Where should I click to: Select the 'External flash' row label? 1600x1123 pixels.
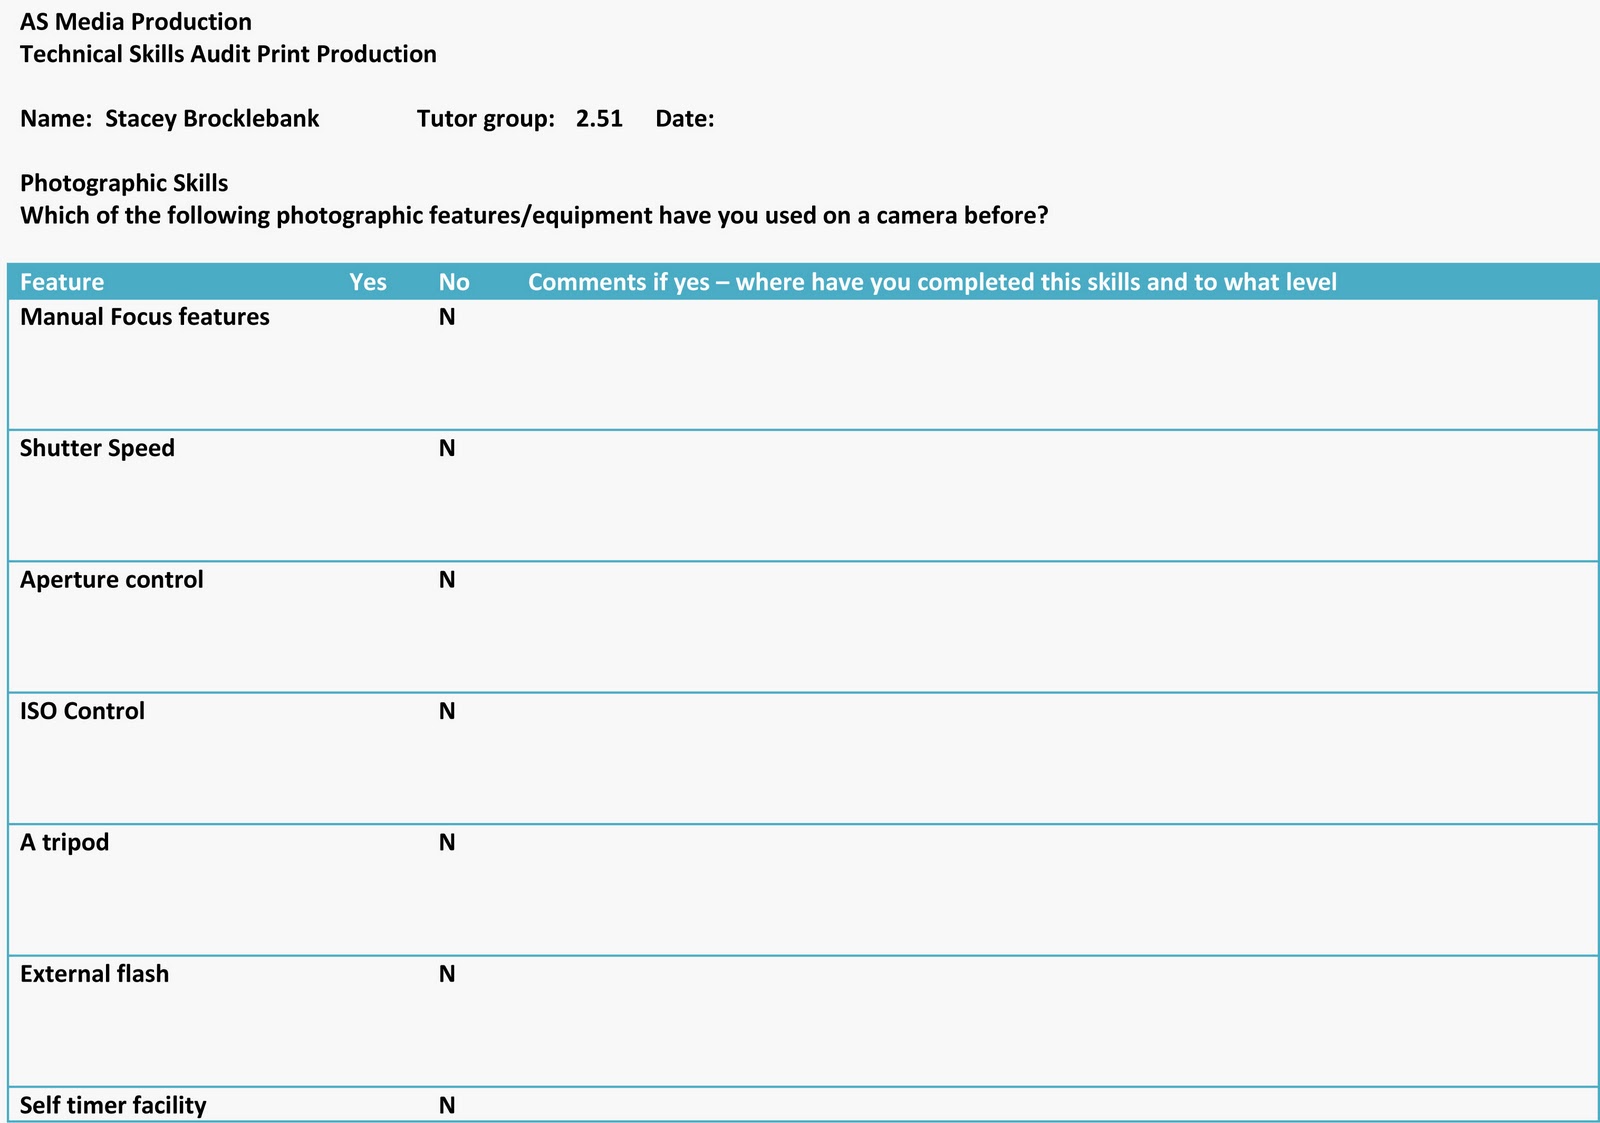(95, 974)
